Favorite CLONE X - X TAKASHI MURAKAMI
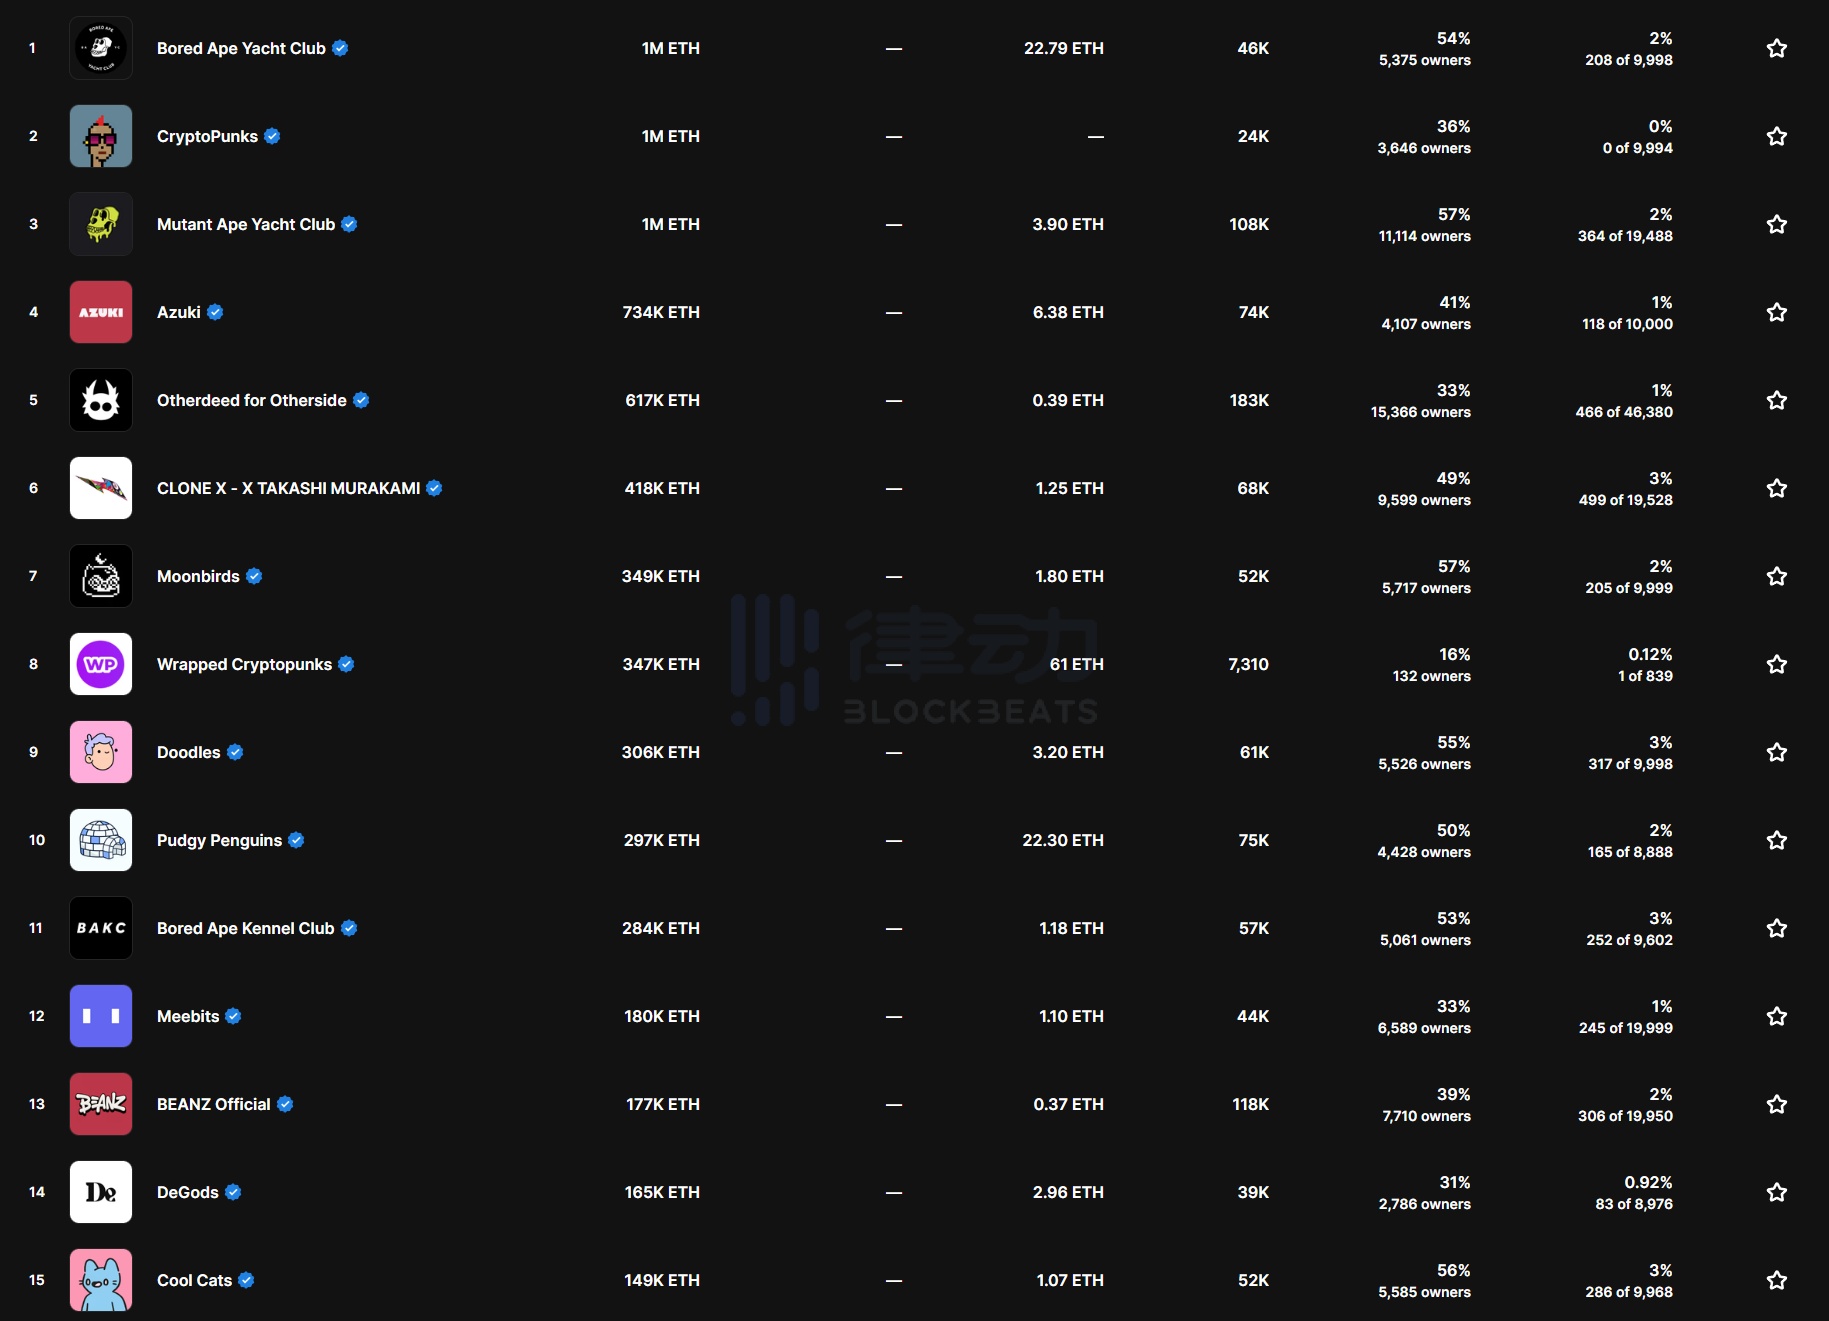This screenshot has height=1321, width=1829. 1776,488
